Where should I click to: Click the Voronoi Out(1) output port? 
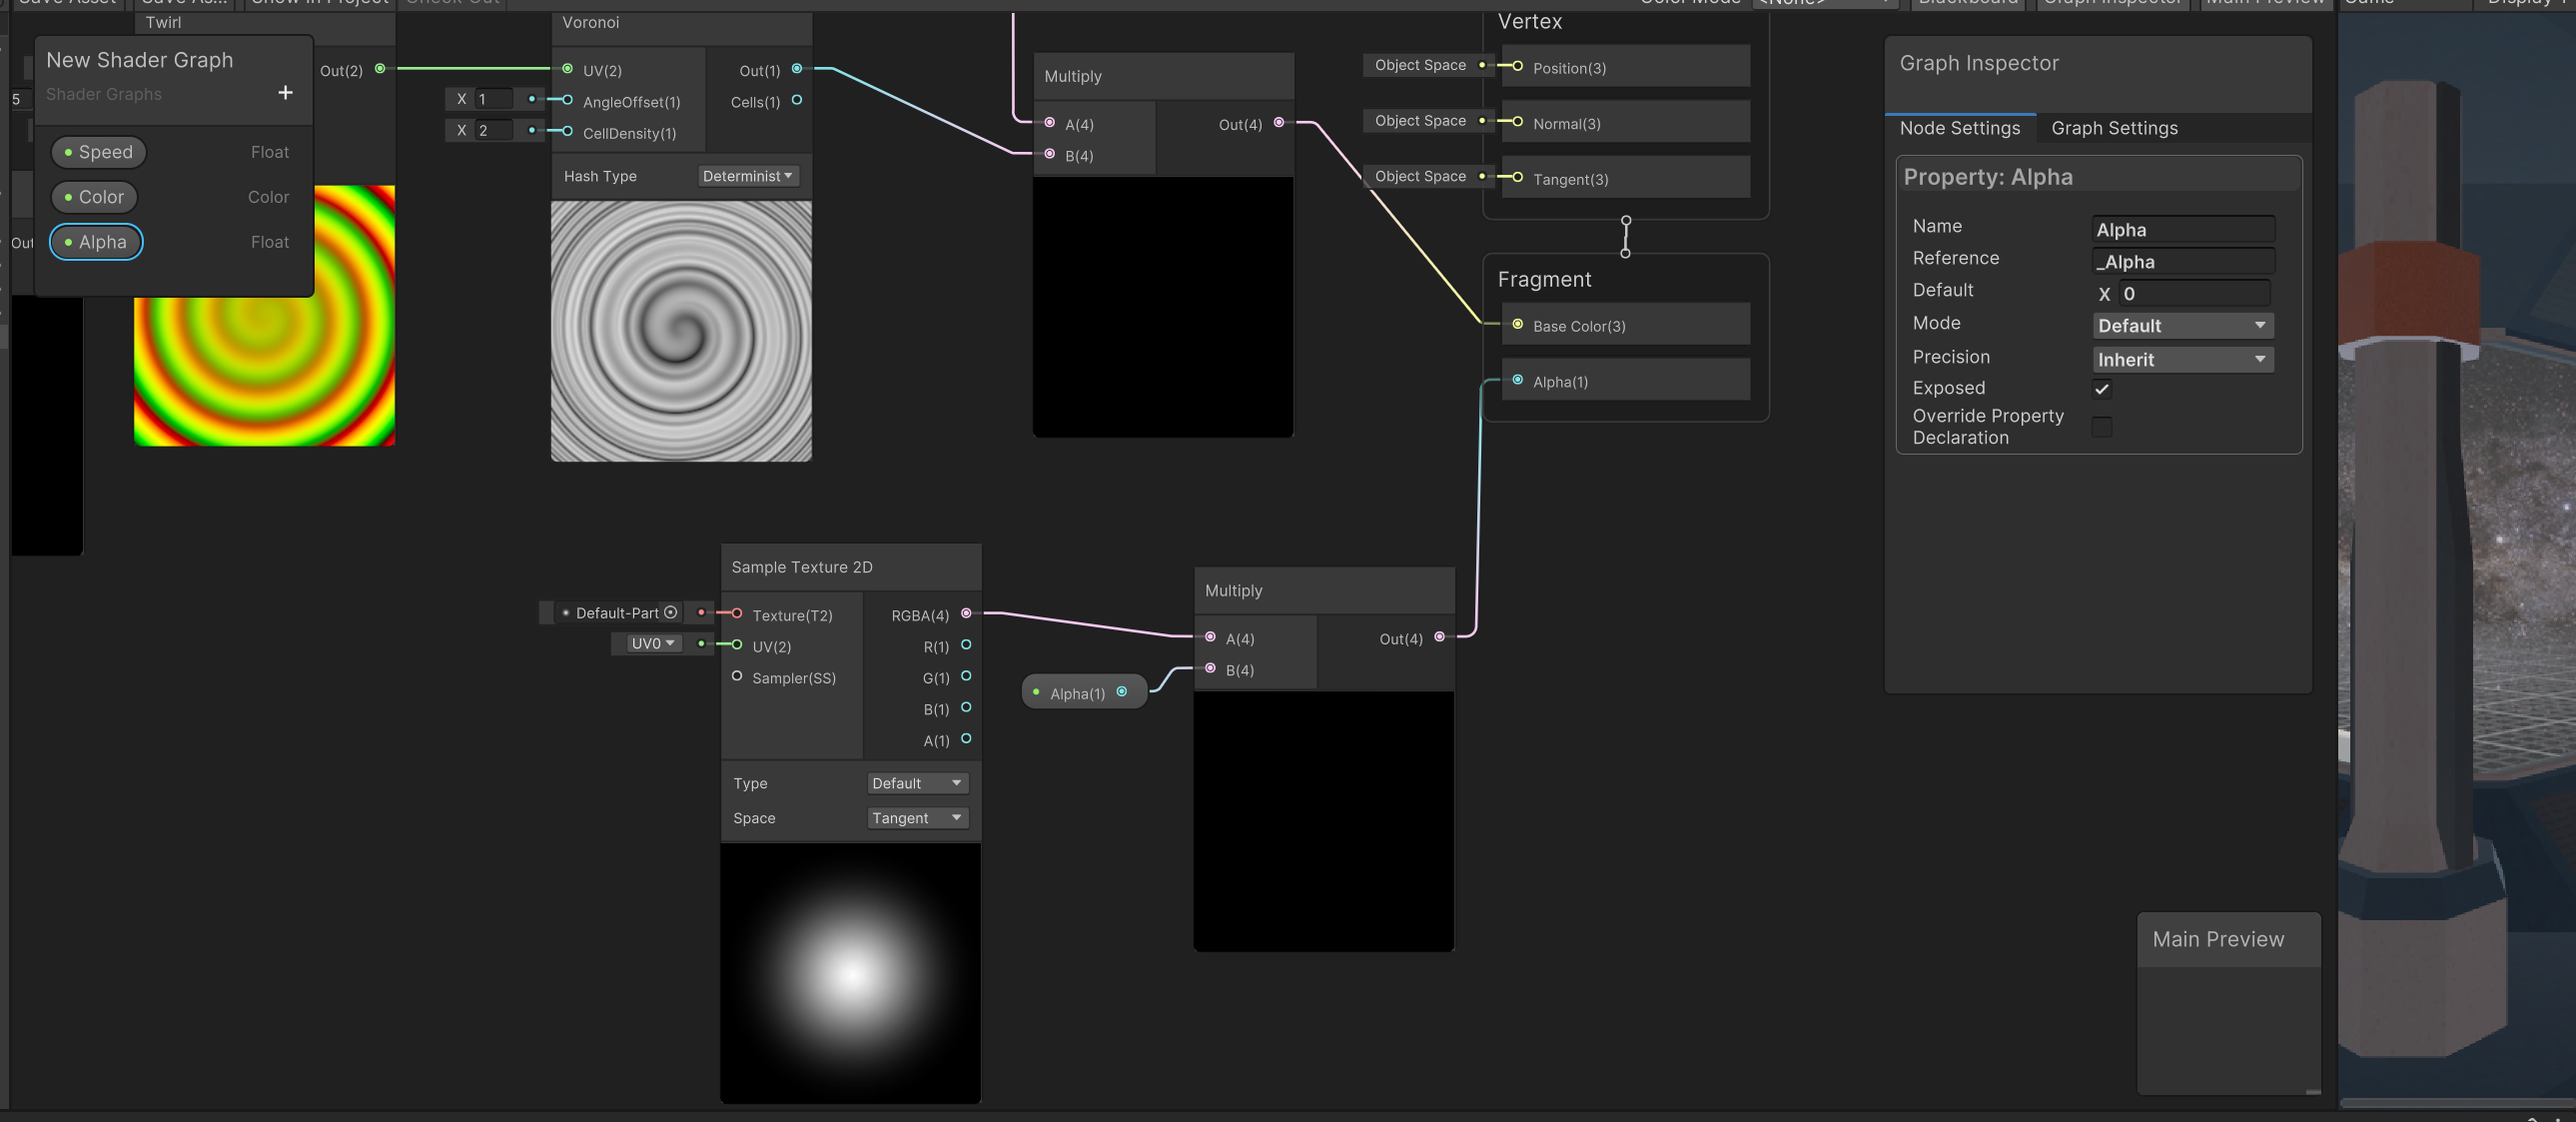(796, 69)
